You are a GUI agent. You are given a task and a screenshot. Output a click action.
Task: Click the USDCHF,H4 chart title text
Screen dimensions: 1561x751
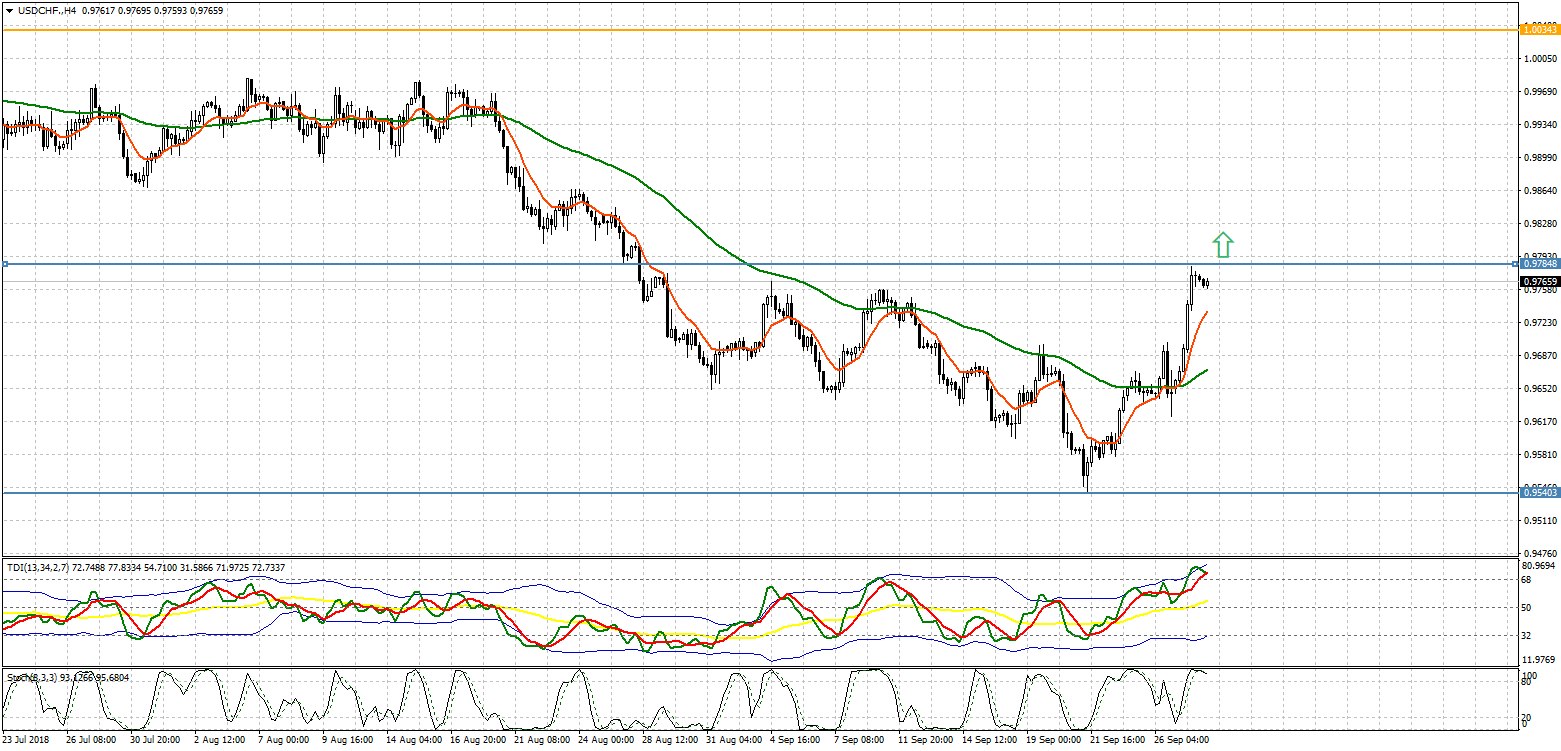tap(46, 10)
